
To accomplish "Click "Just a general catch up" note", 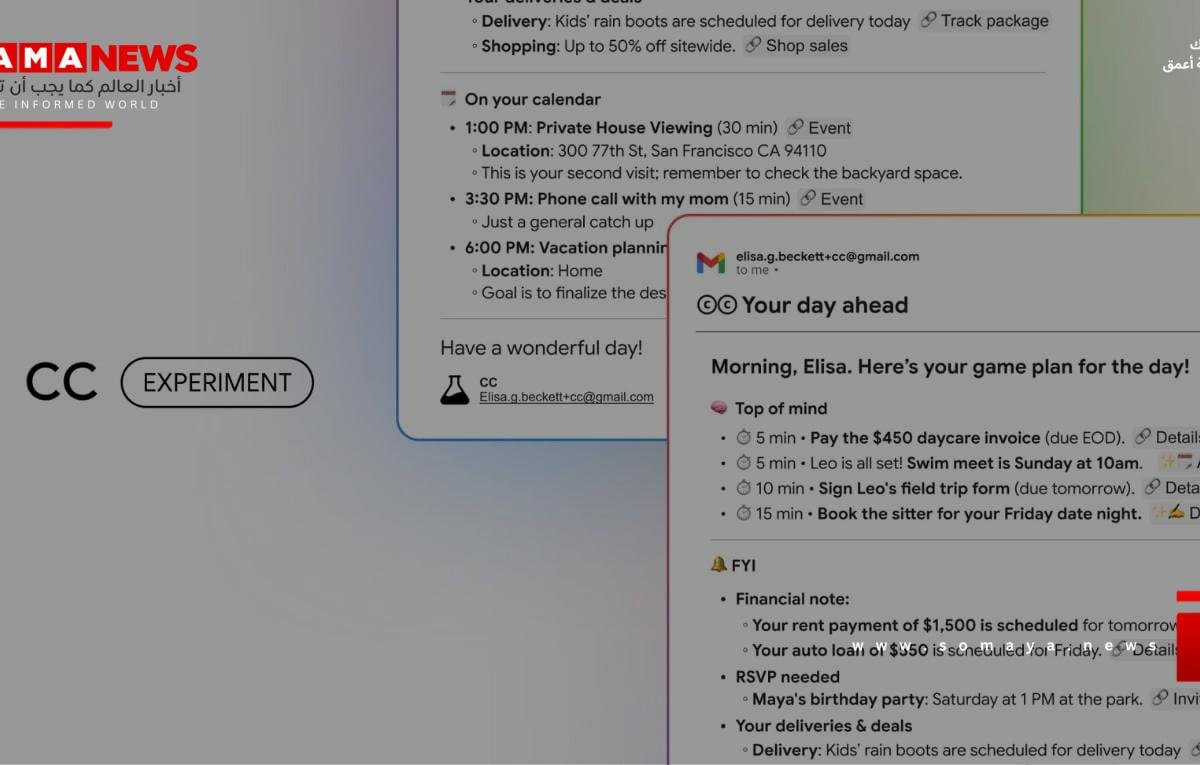I will click(567, 222).
